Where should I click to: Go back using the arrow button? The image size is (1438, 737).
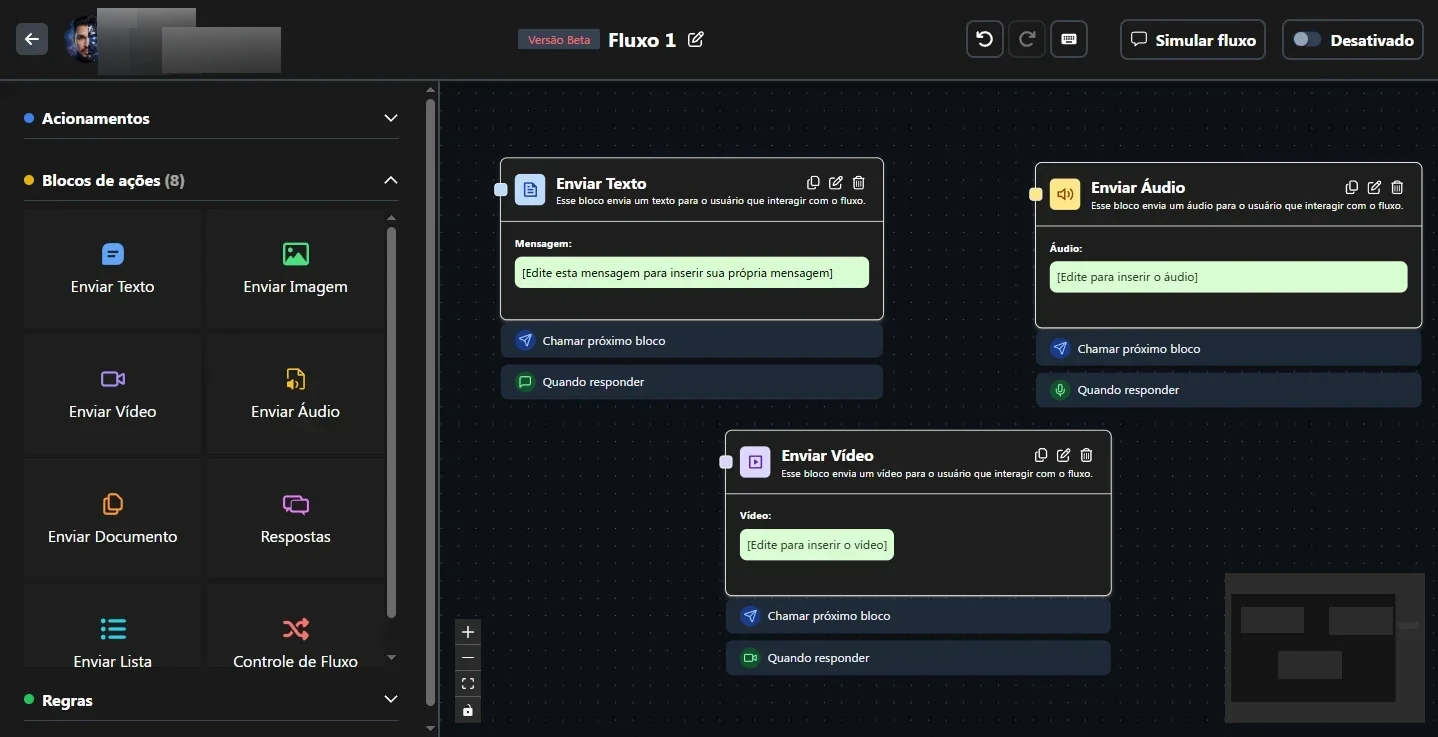[32, 39]
